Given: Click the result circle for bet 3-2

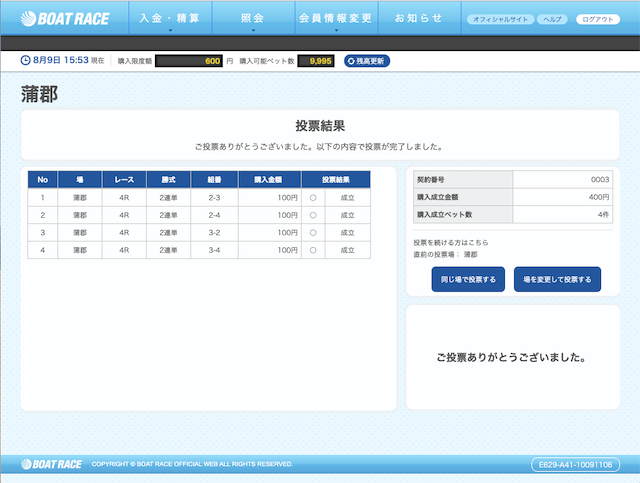Looking at the screenshot, I should point(313,233).
